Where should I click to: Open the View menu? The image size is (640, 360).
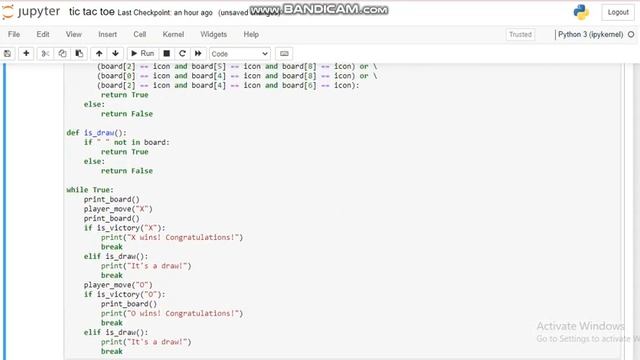[74, 34]
